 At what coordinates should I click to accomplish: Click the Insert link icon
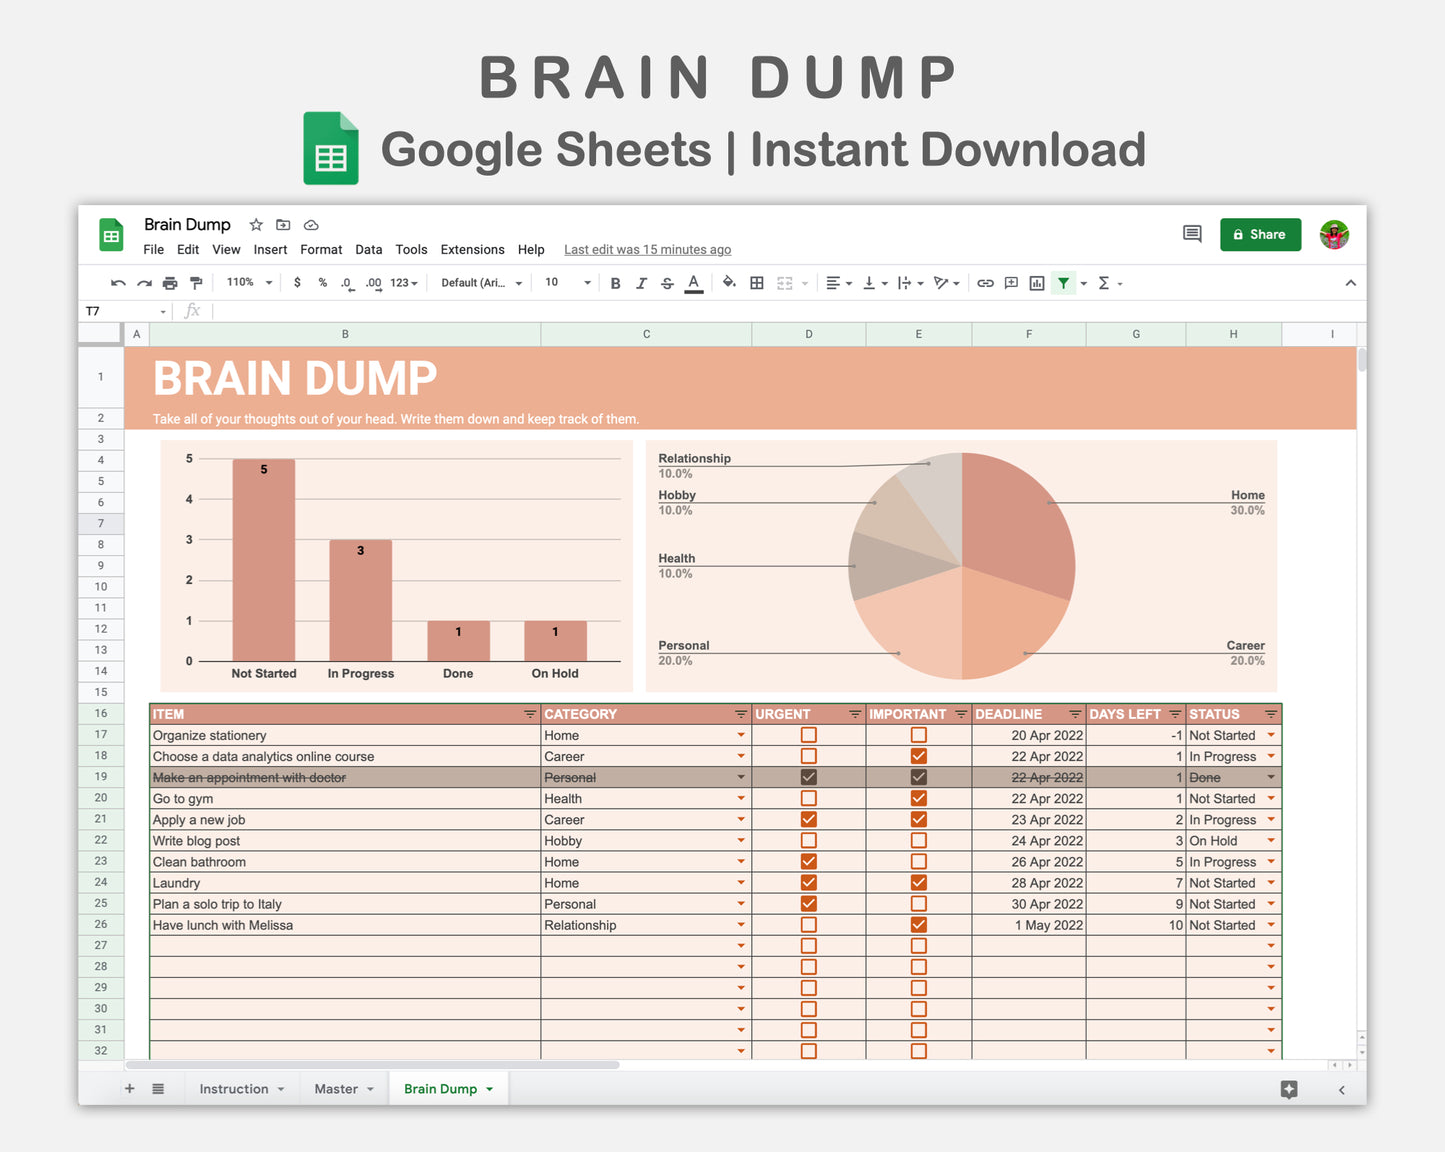[985, 283]
